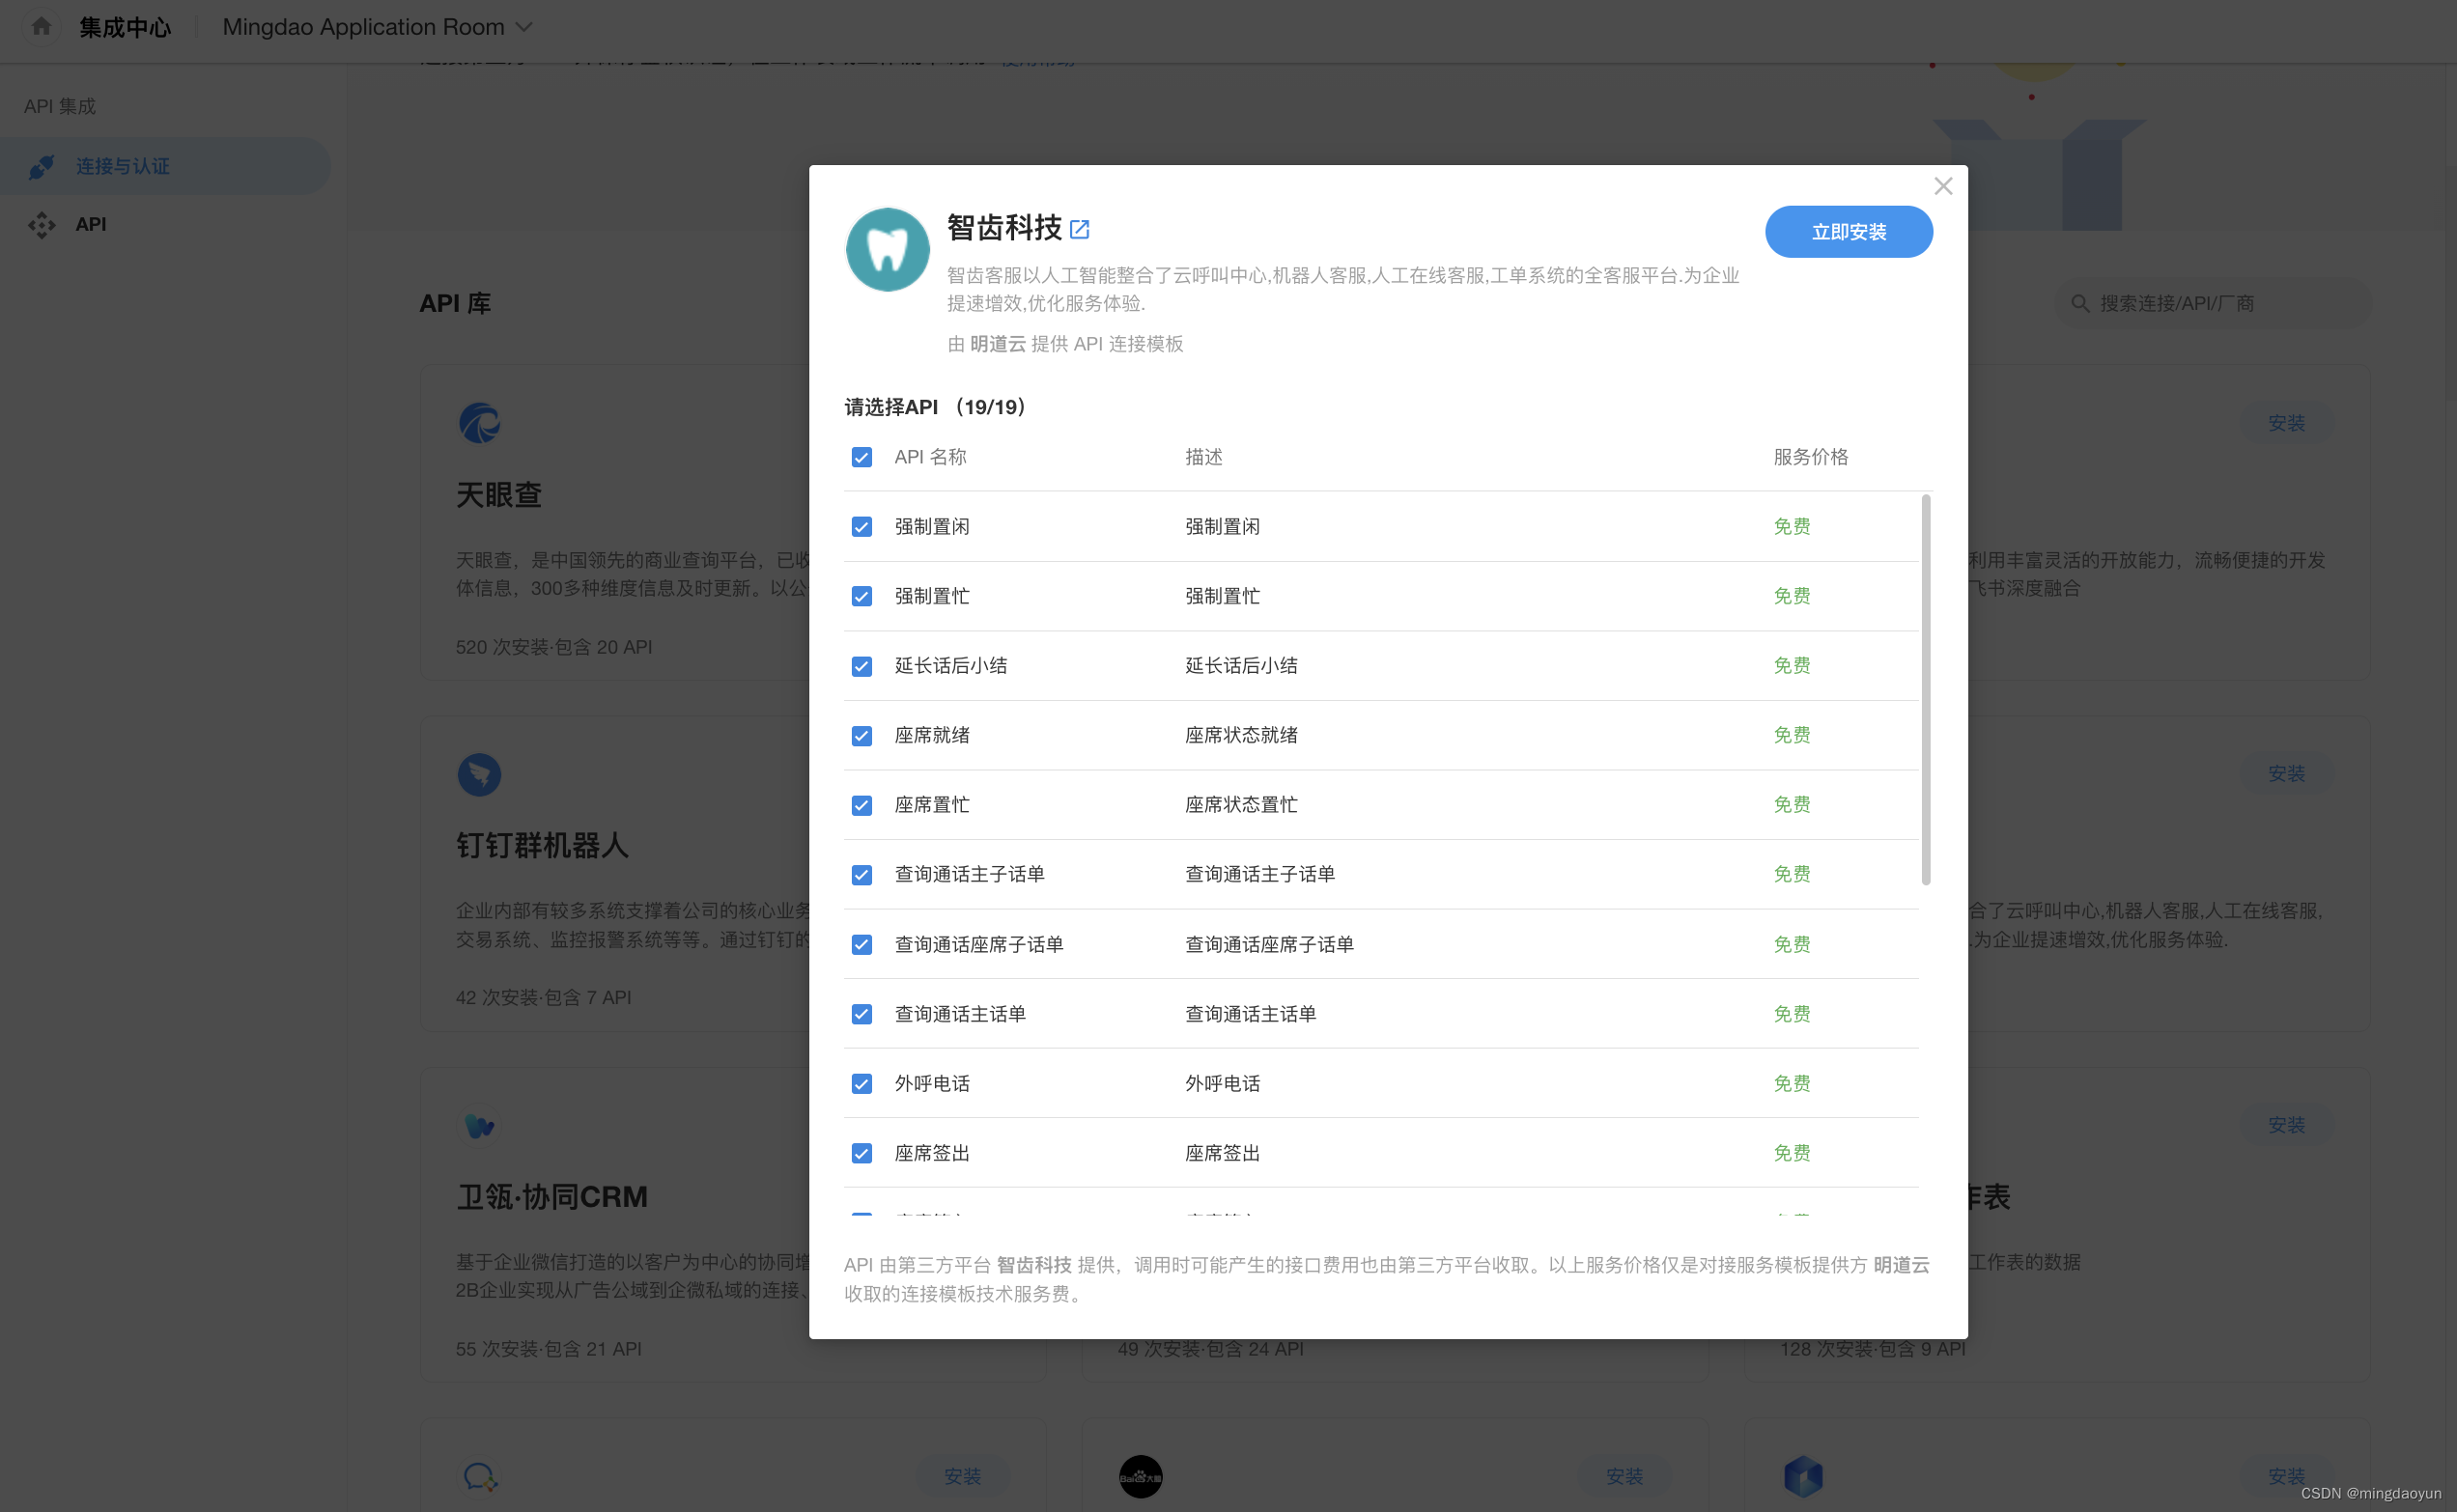The height and width of the screenshot is (1512, 2457).
Task: Click 集成中心 in the top bar
Action: (x=124, y=27)
